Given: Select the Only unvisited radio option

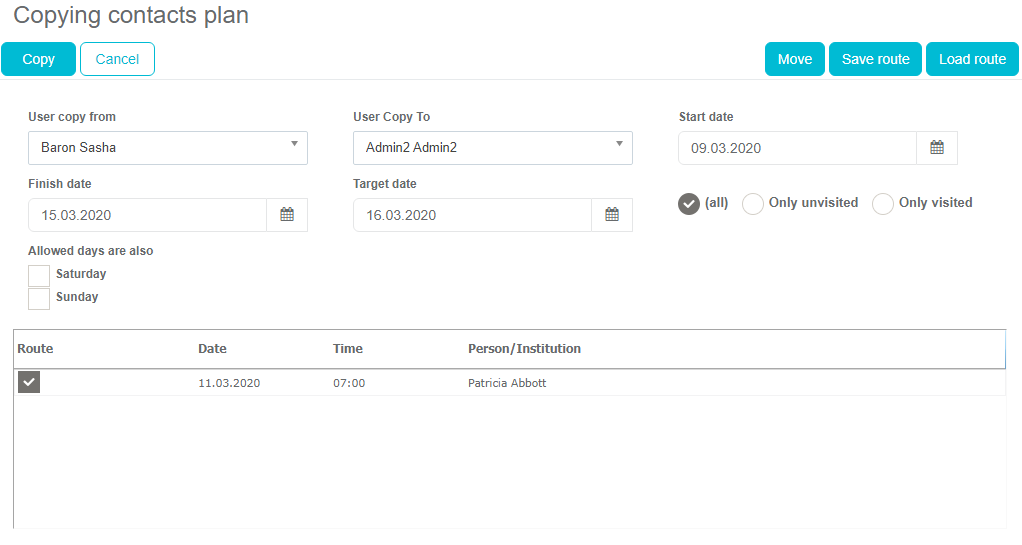Looking at the screenshot, I should click(753, 203).
